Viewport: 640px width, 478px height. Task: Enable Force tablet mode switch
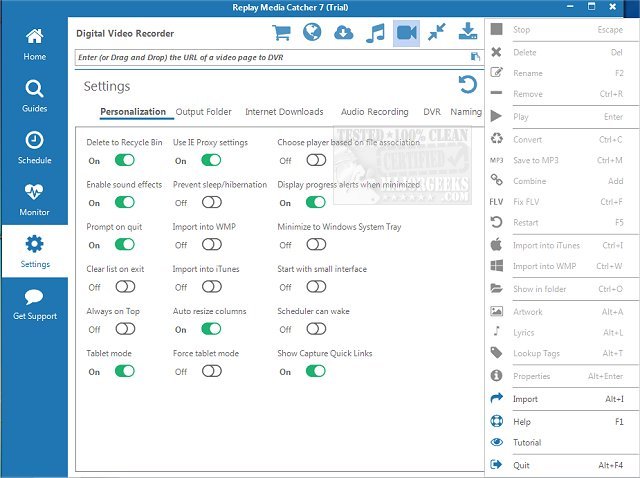tap(212, 371)
